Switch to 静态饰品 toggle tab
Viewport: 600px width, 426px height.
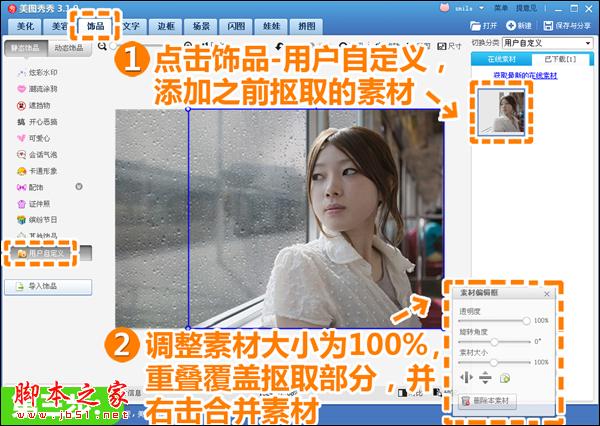pyautogui.click(x=26, y=48)
